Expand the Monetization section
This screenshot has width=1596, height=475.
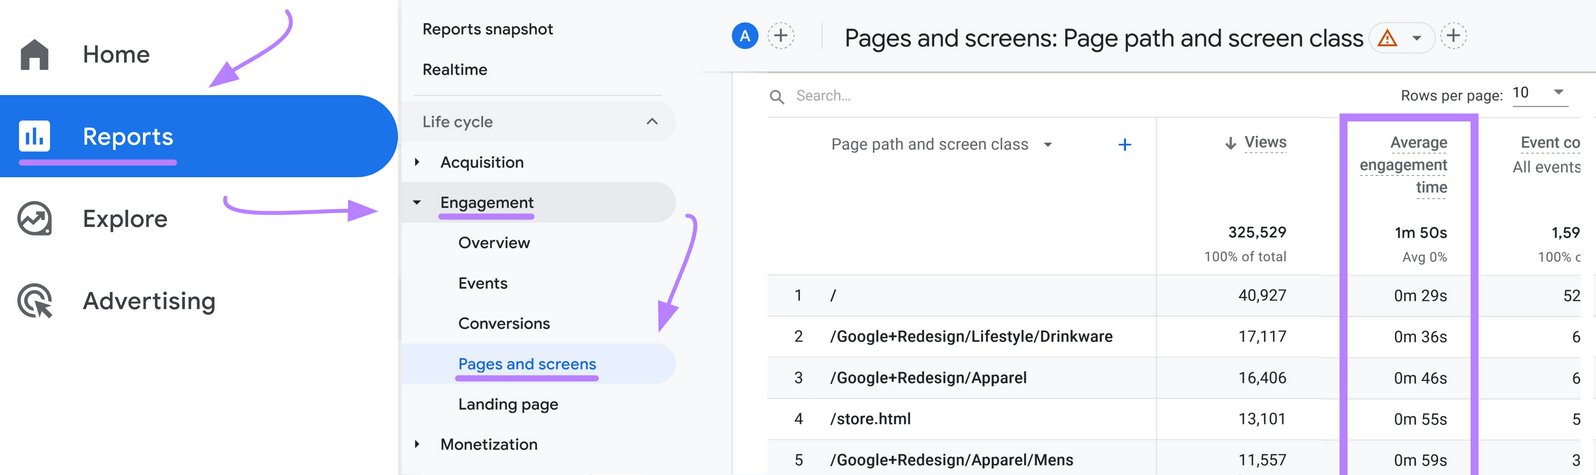tap(418, 444)
